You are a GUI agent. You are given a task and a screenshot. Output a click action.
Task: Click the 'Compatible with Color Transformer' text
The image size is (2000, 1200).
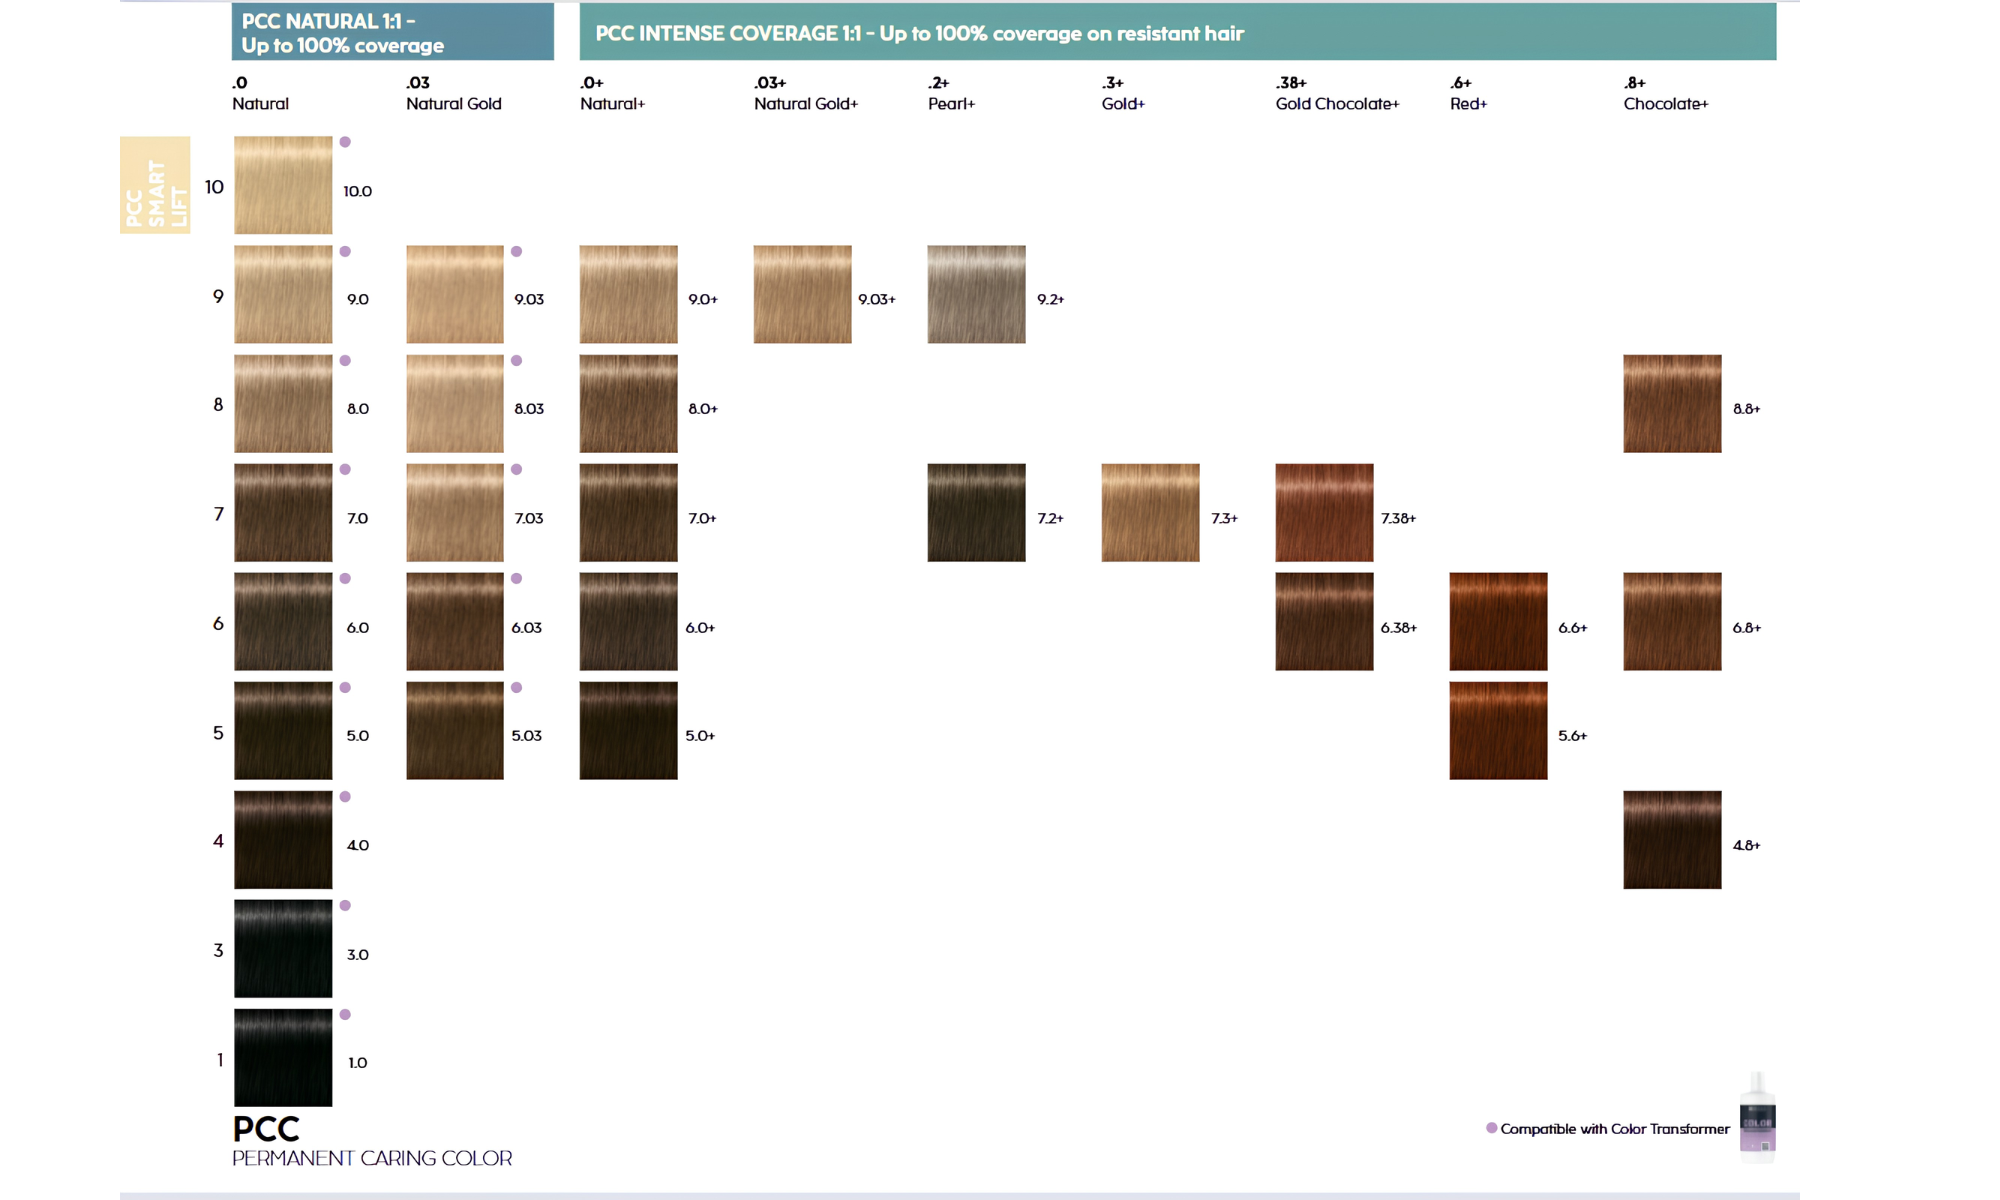(1615, 1129)
